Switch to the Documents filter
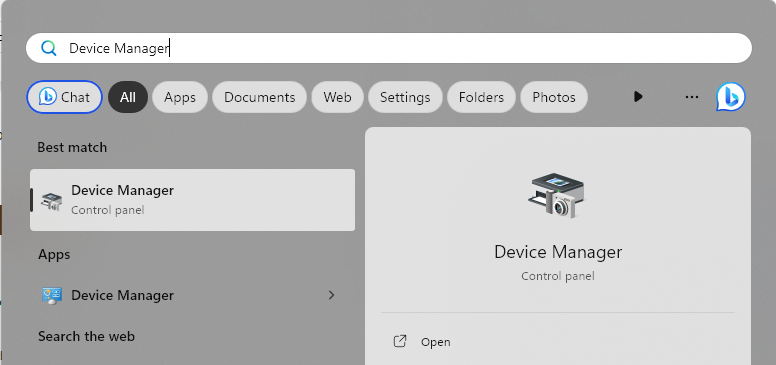The image size is (776, 365). 259,97
